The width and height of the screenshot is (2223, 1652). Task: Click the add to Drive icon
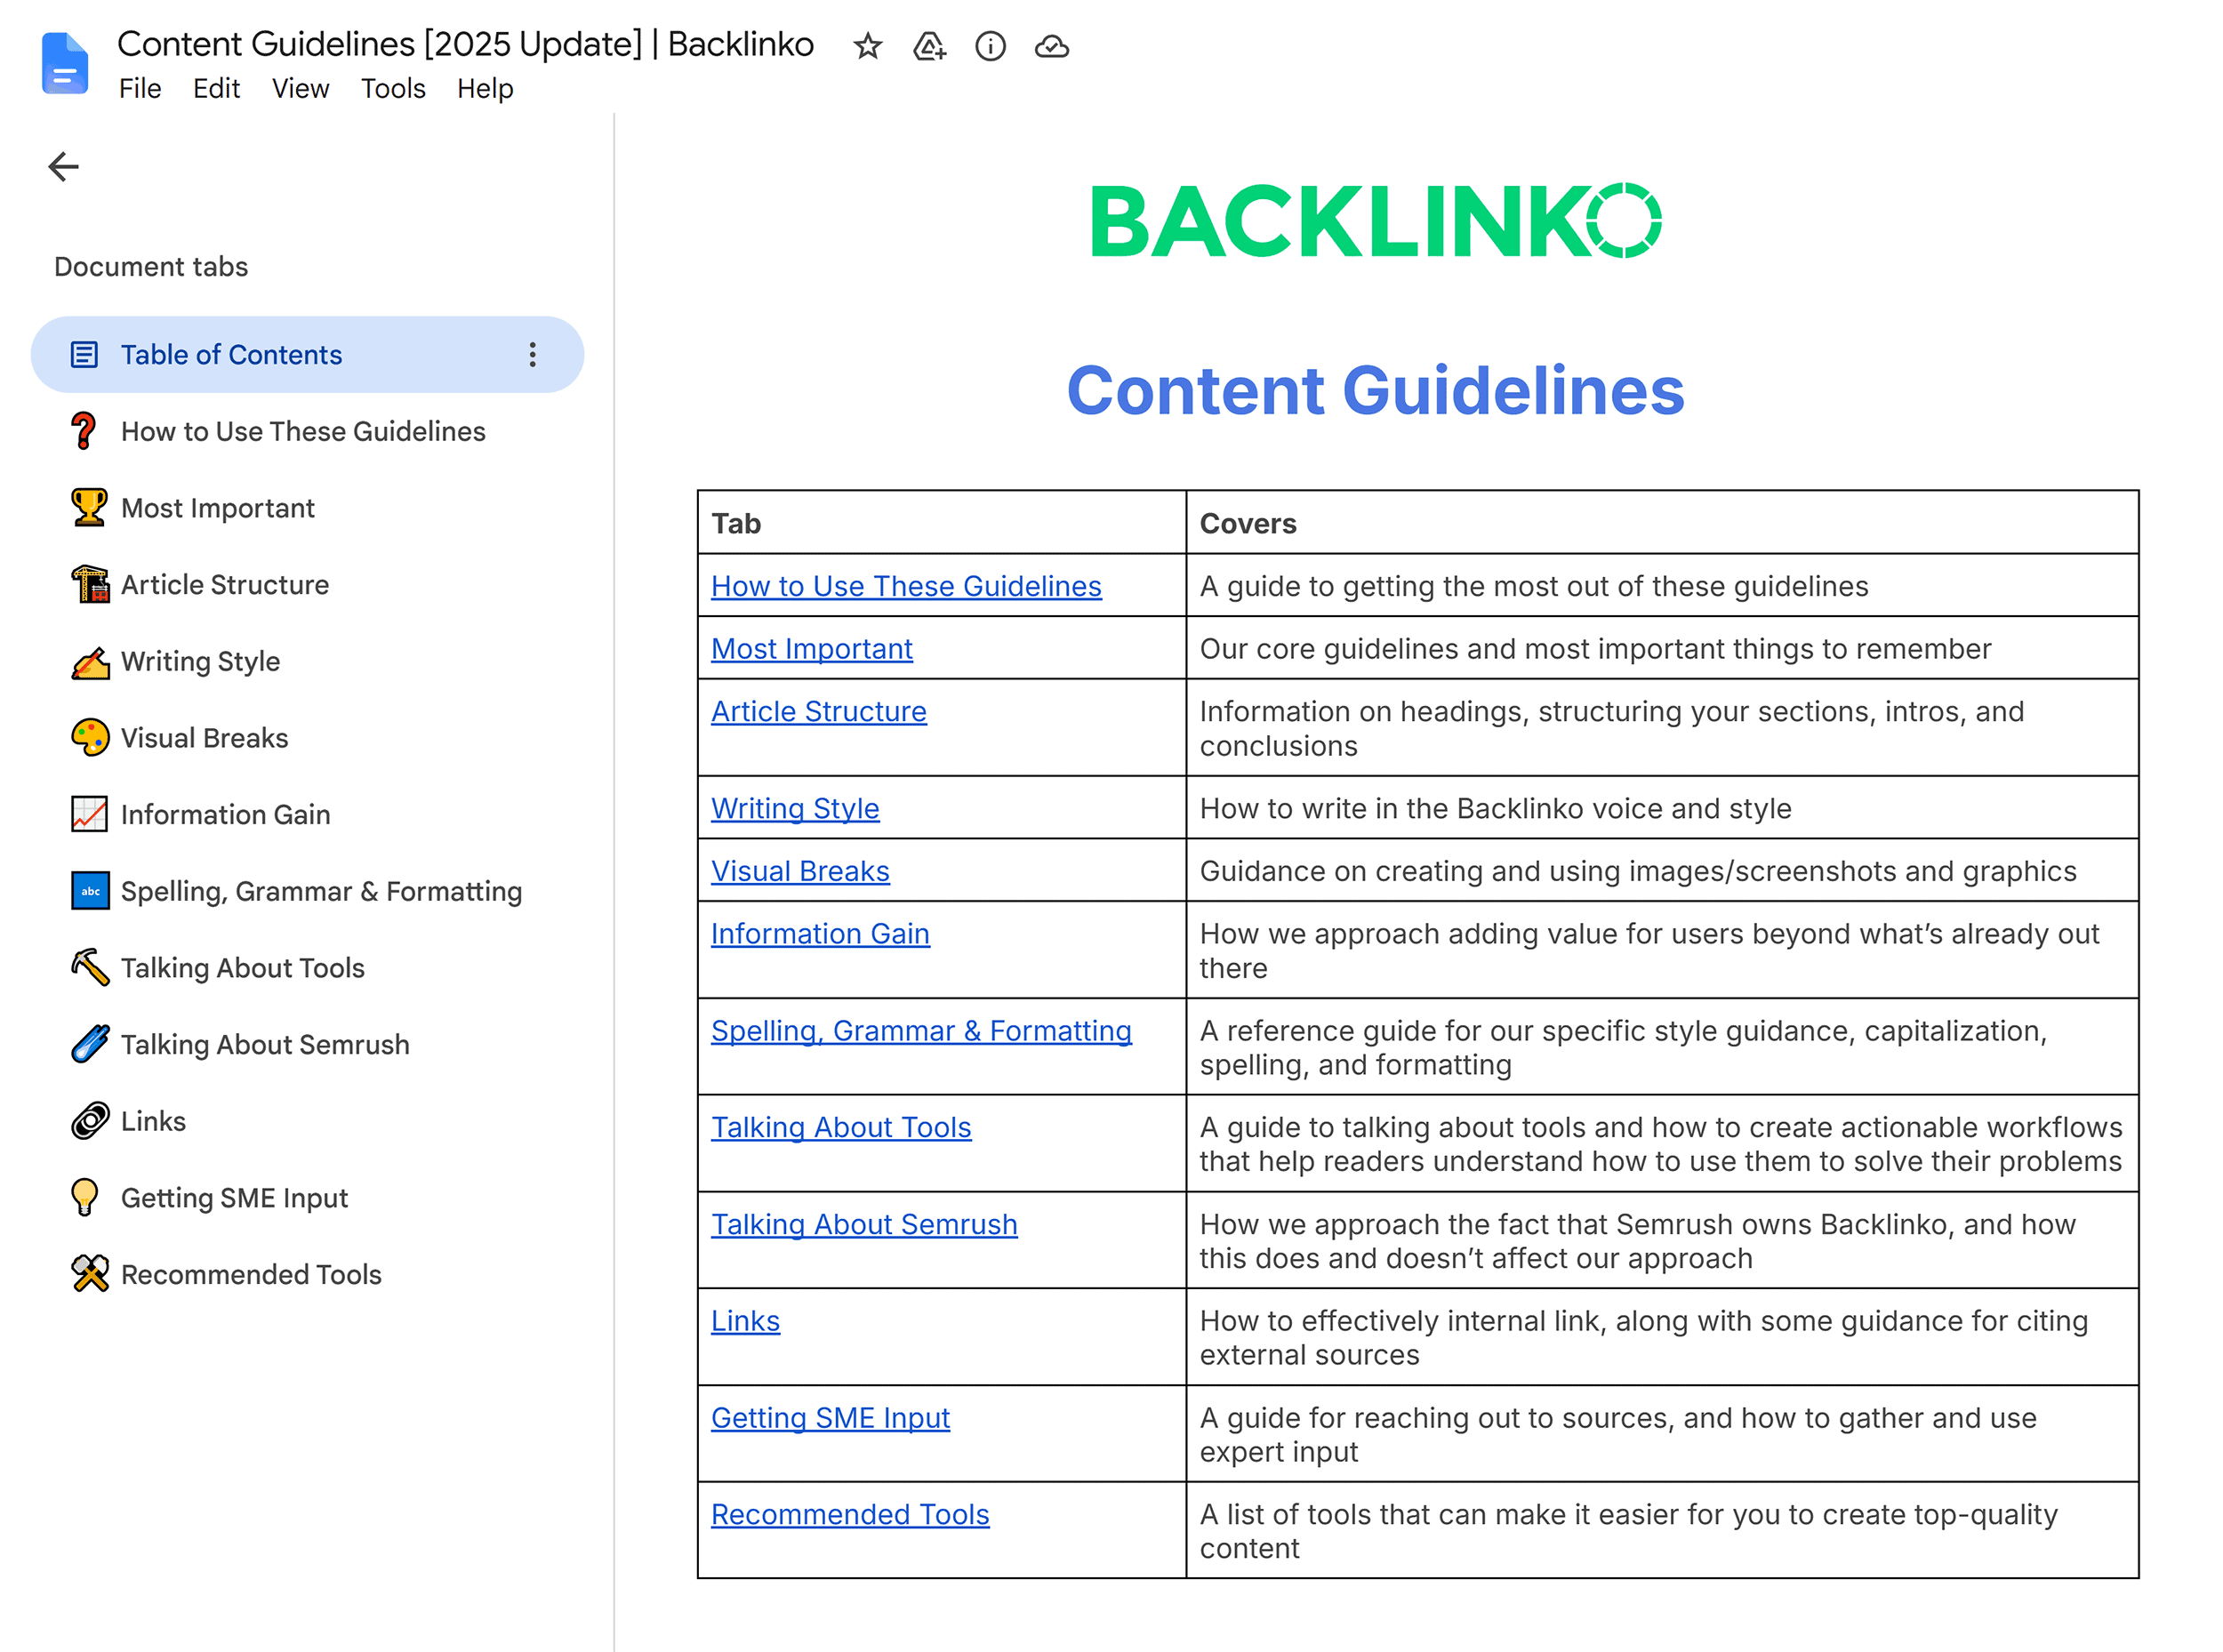tap(929, 46)
